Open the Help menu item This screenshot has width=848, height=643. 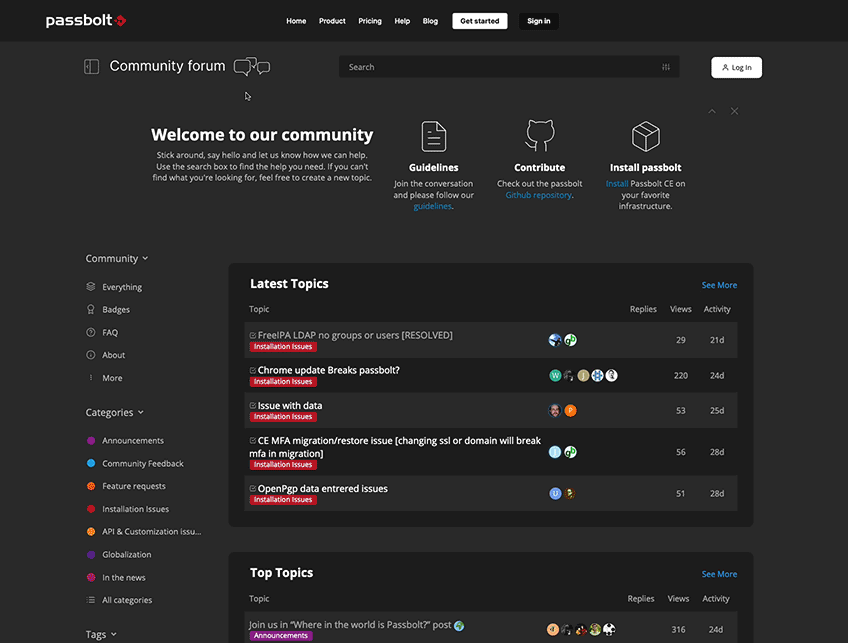point(402,21)
